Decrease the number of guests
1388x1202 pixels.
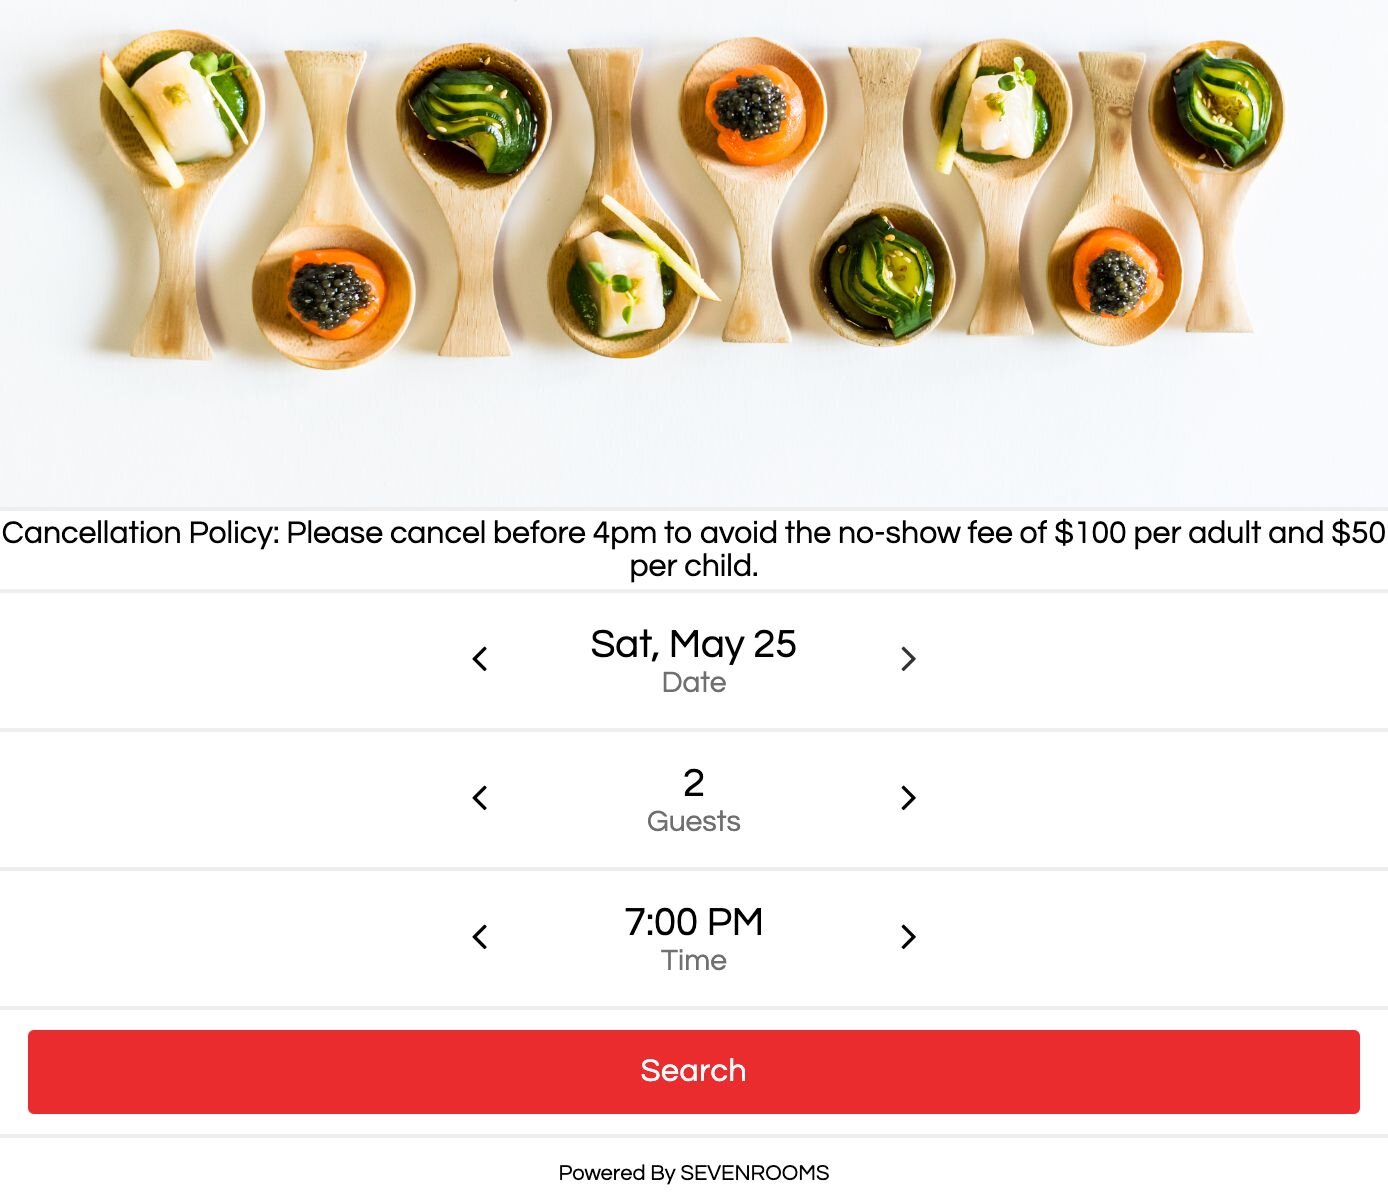coord(480,798)
